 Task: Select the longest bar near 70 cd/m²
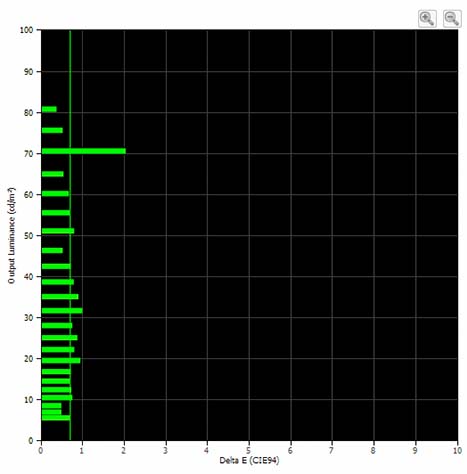pos(84,151)
